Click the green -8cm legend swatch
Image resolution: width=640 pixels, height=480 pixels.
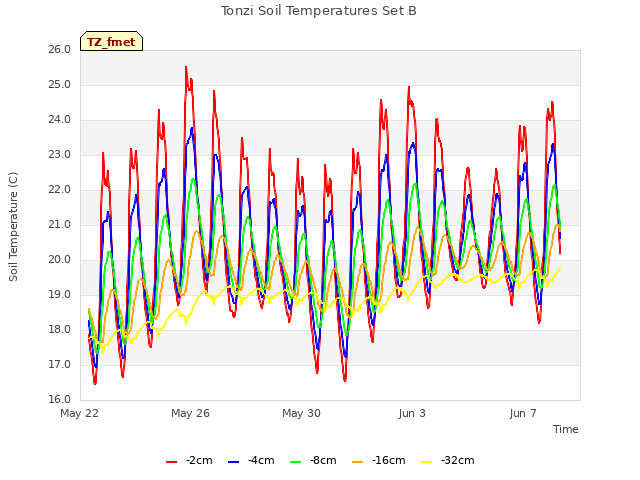coord(296,462)
